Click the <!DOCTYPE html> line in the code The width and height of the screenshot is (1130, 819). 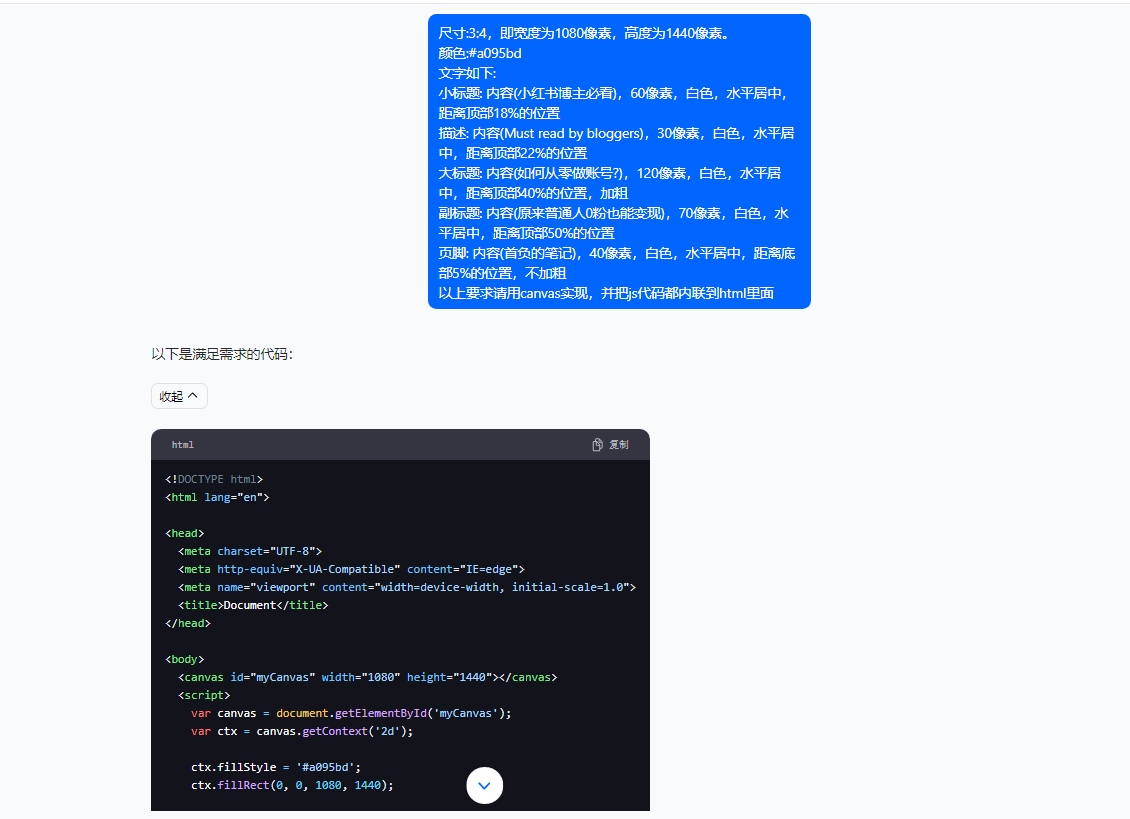216,479
